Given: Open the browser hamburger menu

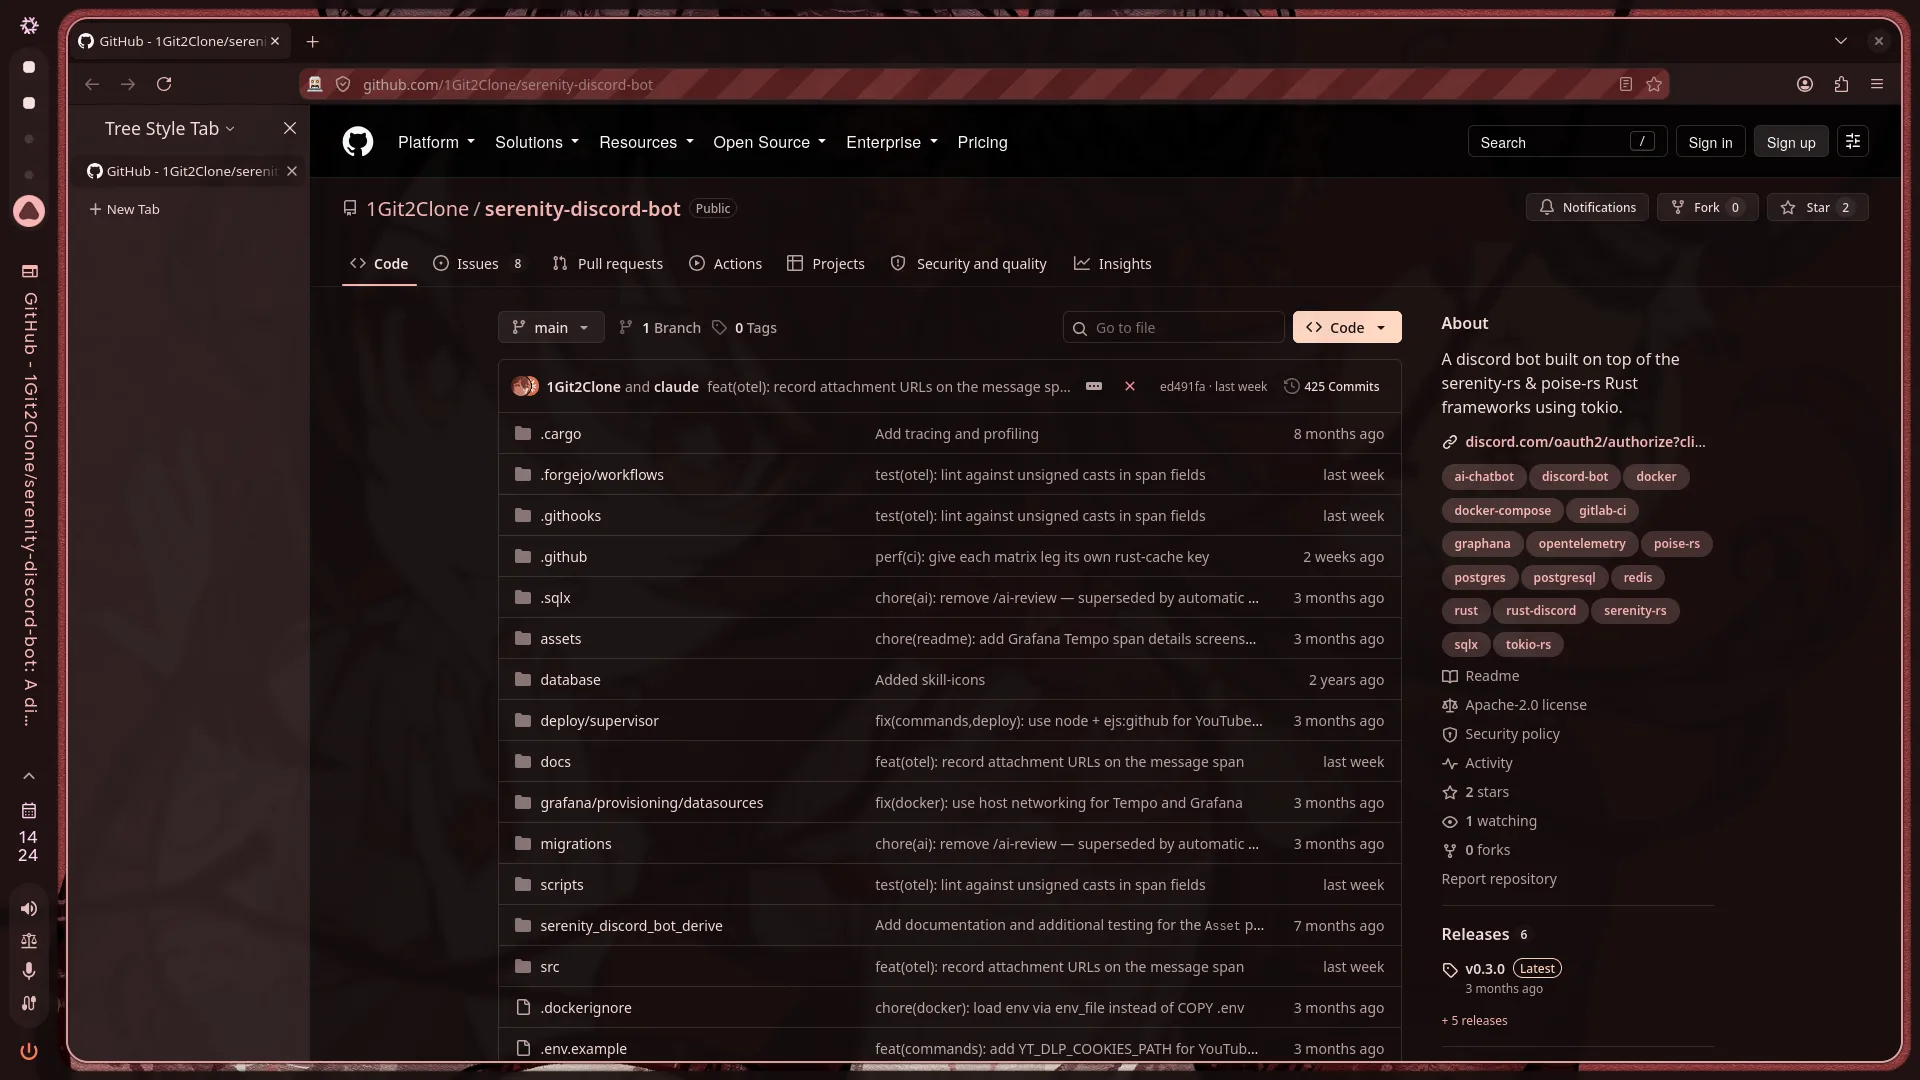Looking at the screenshot, I should (1877, 84).
